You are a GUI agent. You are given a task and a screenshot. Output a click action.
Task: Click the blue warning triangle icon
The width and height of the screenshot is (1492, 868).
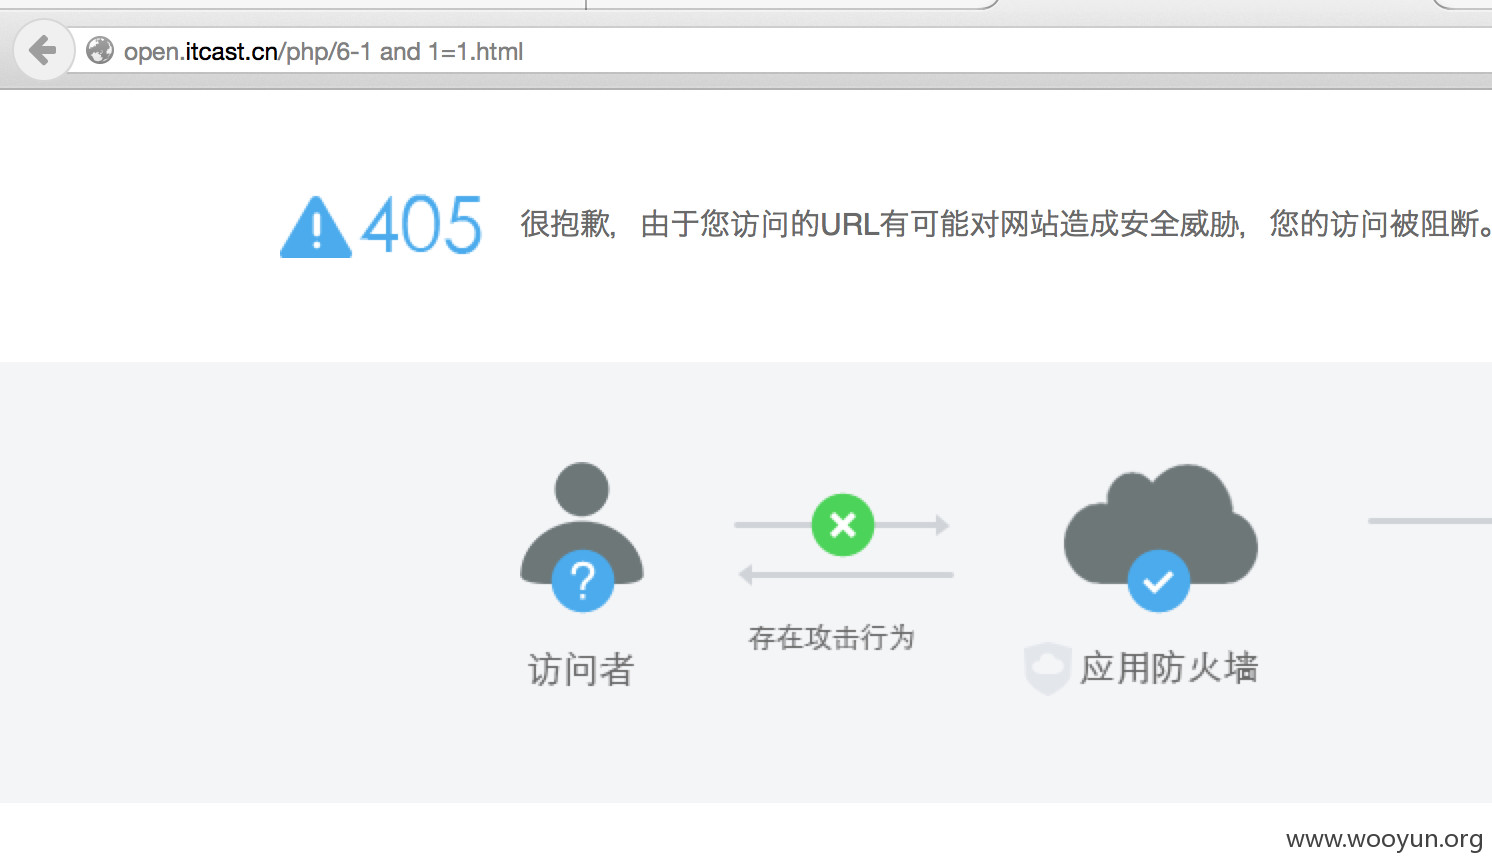click(x=316, y=227)
